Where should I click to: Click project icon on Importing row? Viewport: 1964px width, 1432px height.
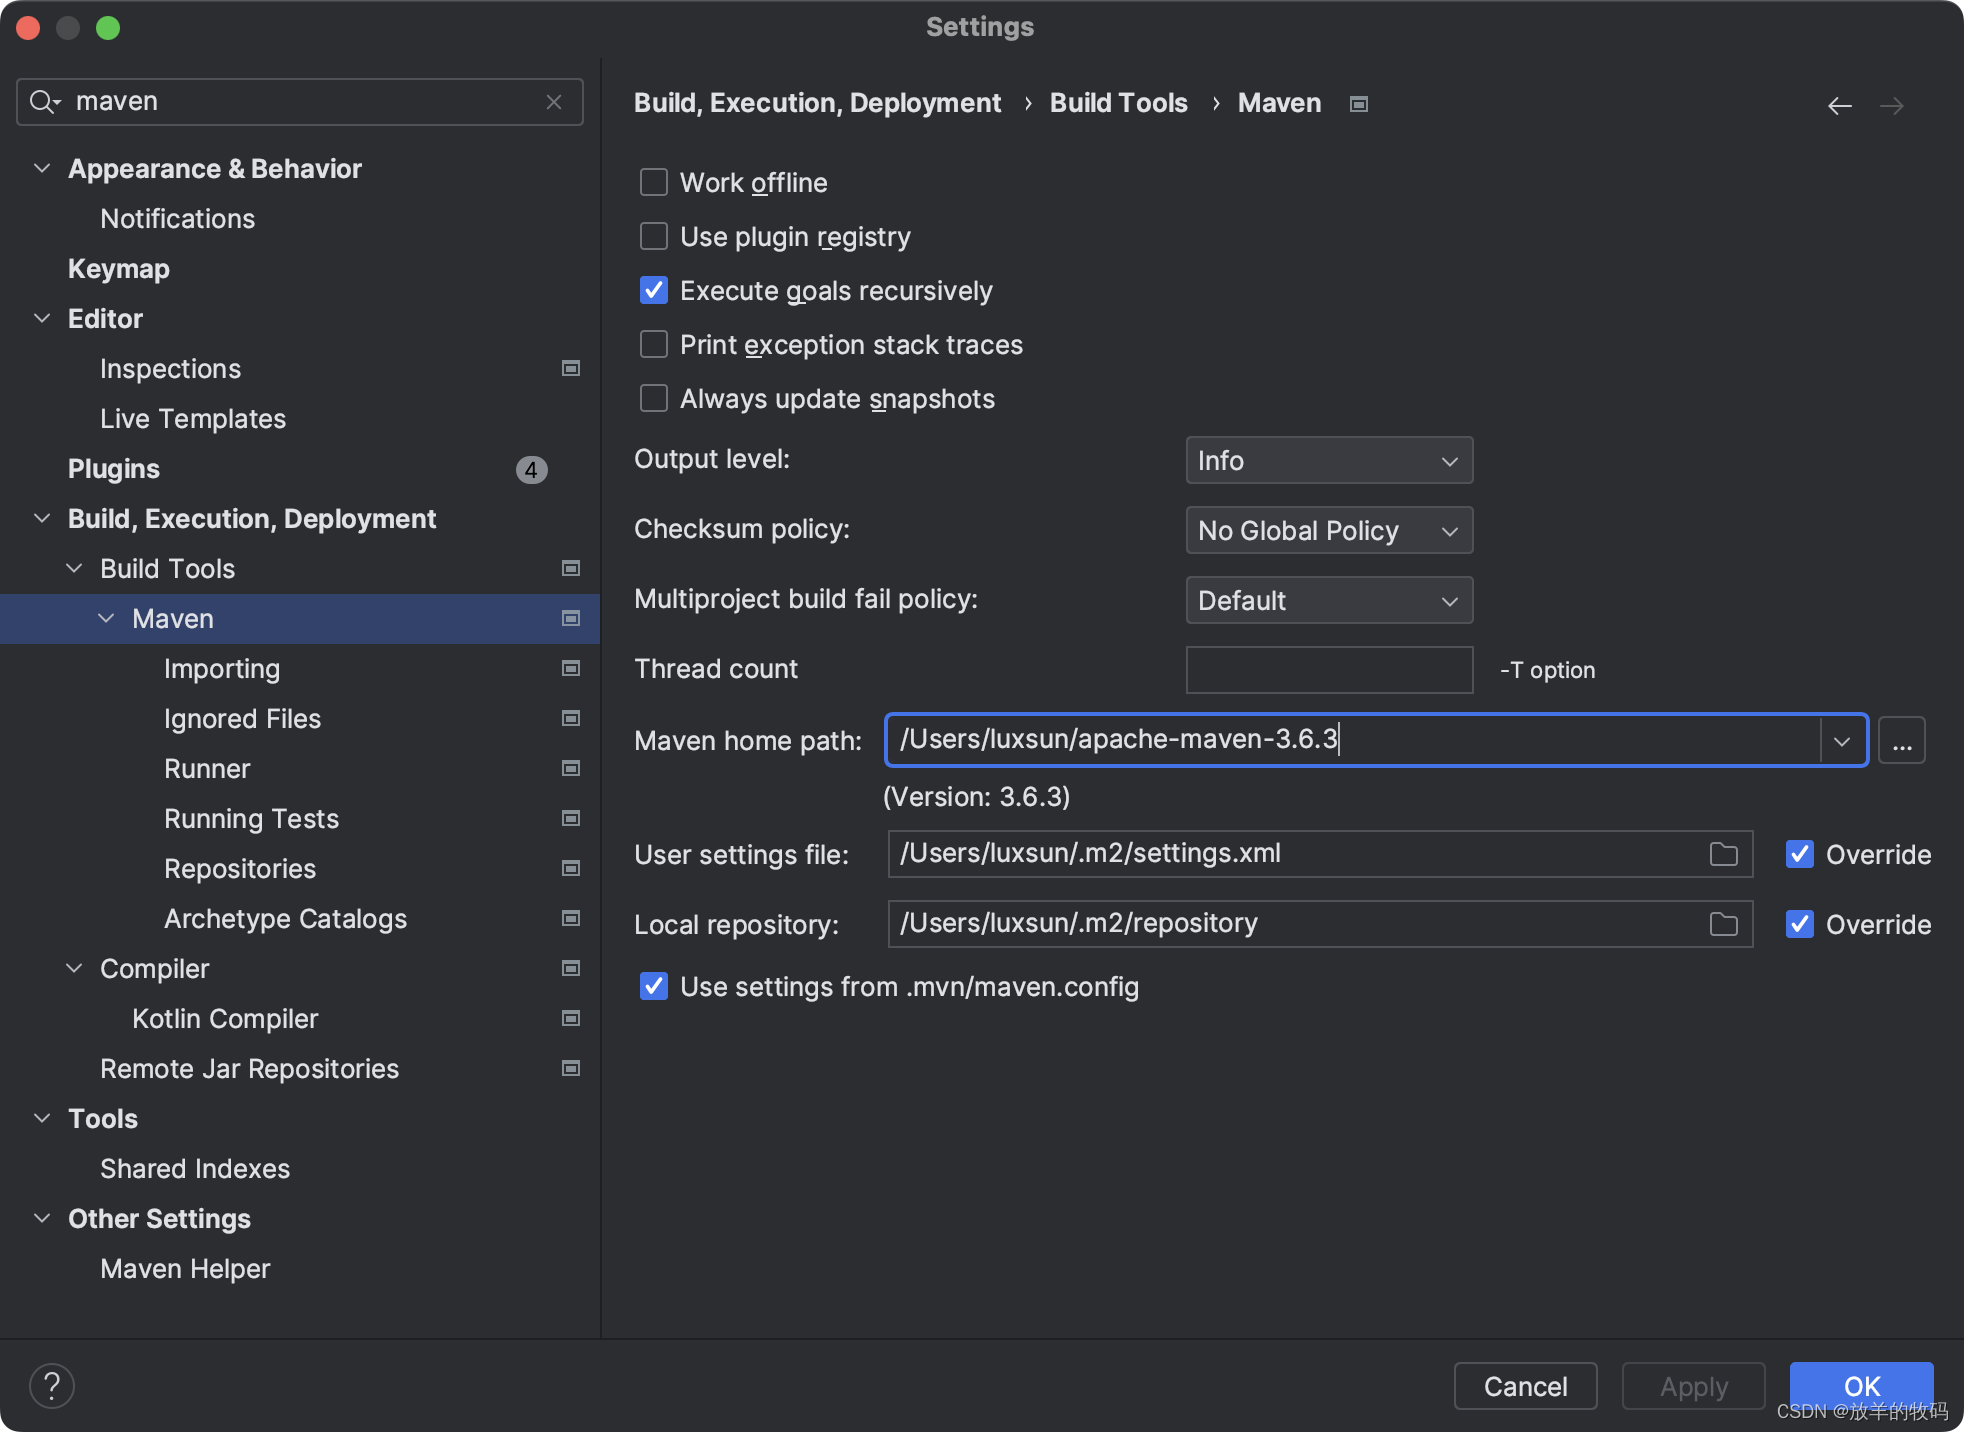click(x=571, y=668)
